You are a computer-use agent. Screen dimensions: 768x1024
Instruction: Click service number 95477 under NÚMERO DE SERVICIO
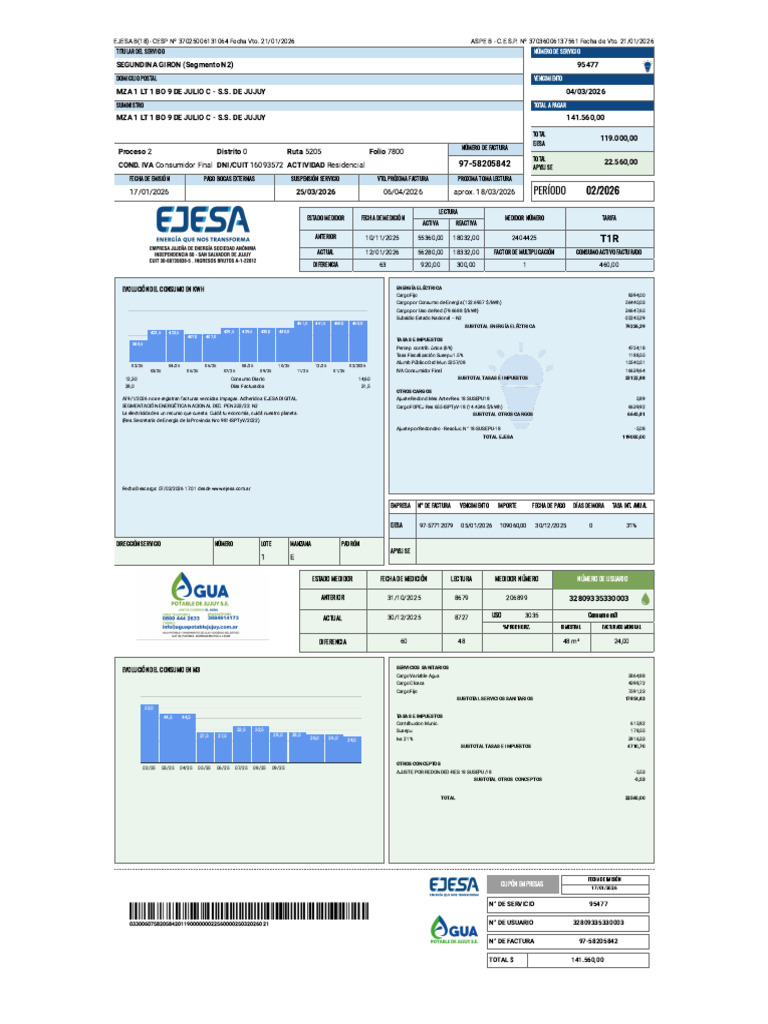[588, 65]
